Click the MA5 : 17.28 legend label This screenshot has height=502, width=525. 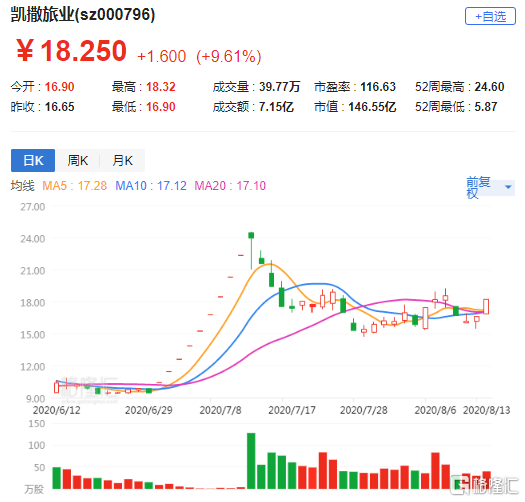coord(74,186)
